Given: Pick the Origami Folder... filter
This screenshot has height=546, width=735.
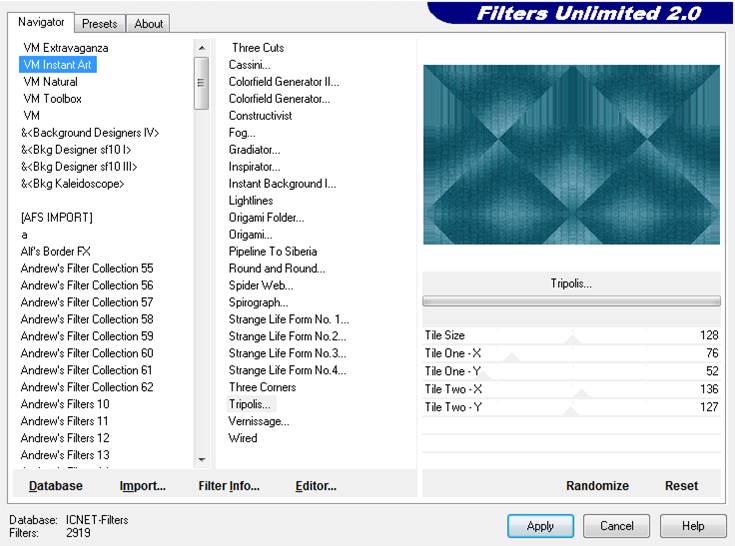Looking at the screenshot, I should coord(266,217).
